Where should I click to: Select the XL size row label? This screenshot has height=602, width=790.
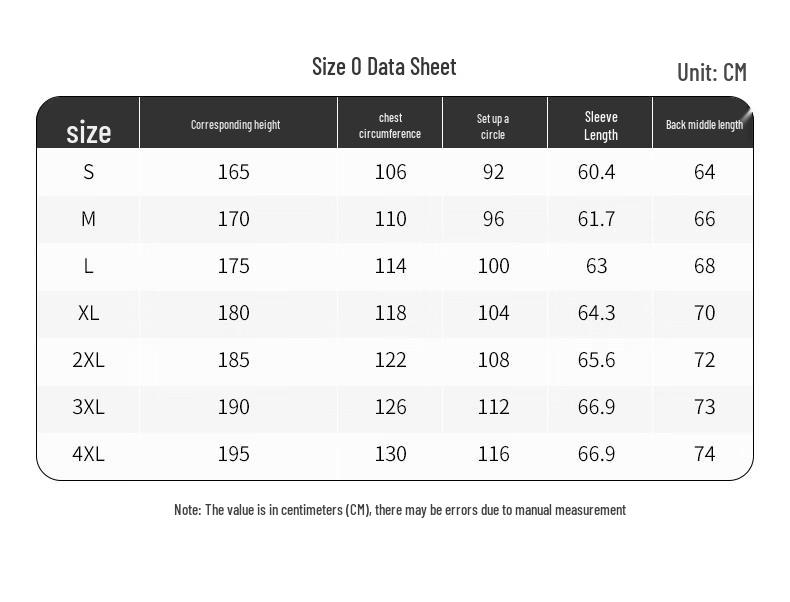coord(88,313)
